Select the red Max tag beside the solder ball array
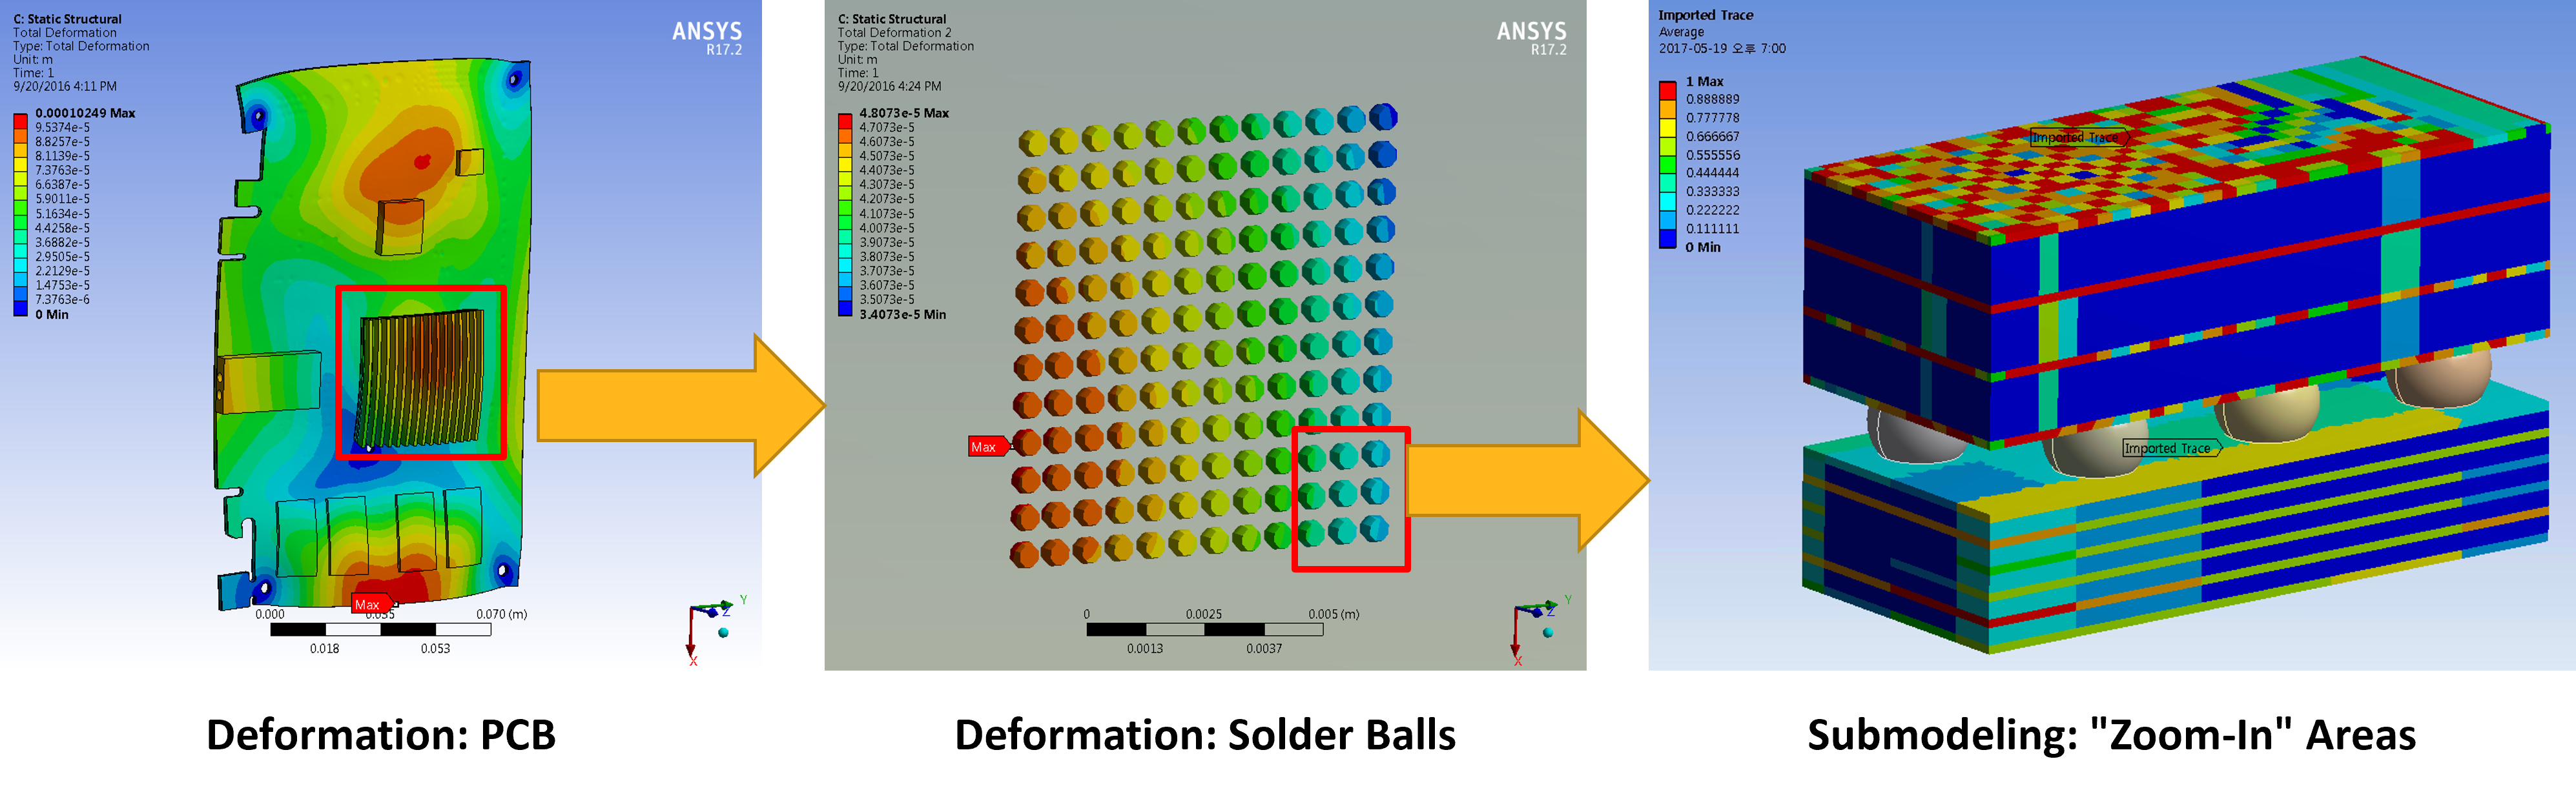Image resolution: width=2576 pixels, height=790 pixels. [985, 446]
